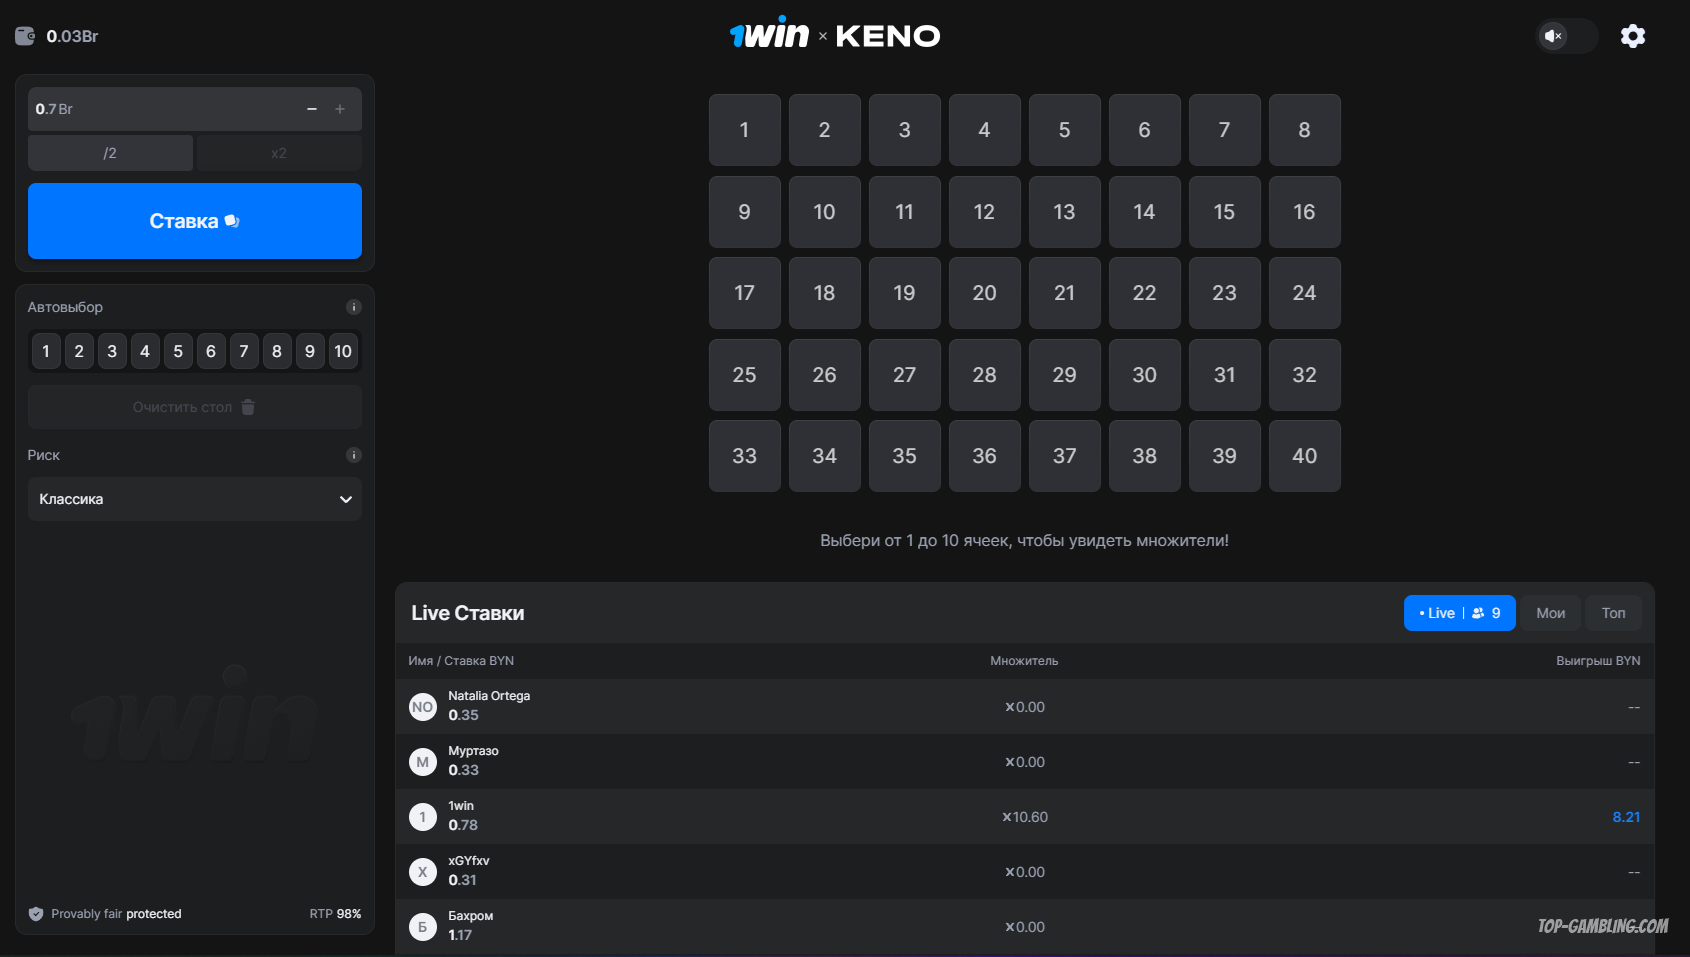
Task: Pick cell 37 on the board
Action: pyautogui.click(x=1064, y=456)
